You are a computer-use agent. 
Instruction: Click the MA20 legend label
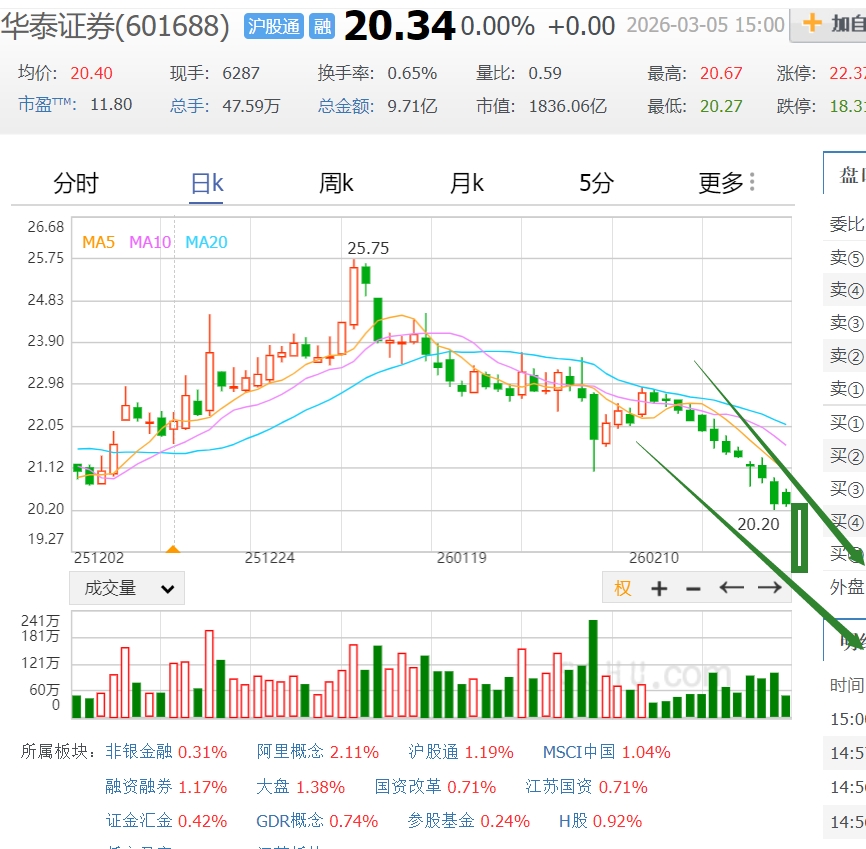pyautogui.click(x=206, y=242)
